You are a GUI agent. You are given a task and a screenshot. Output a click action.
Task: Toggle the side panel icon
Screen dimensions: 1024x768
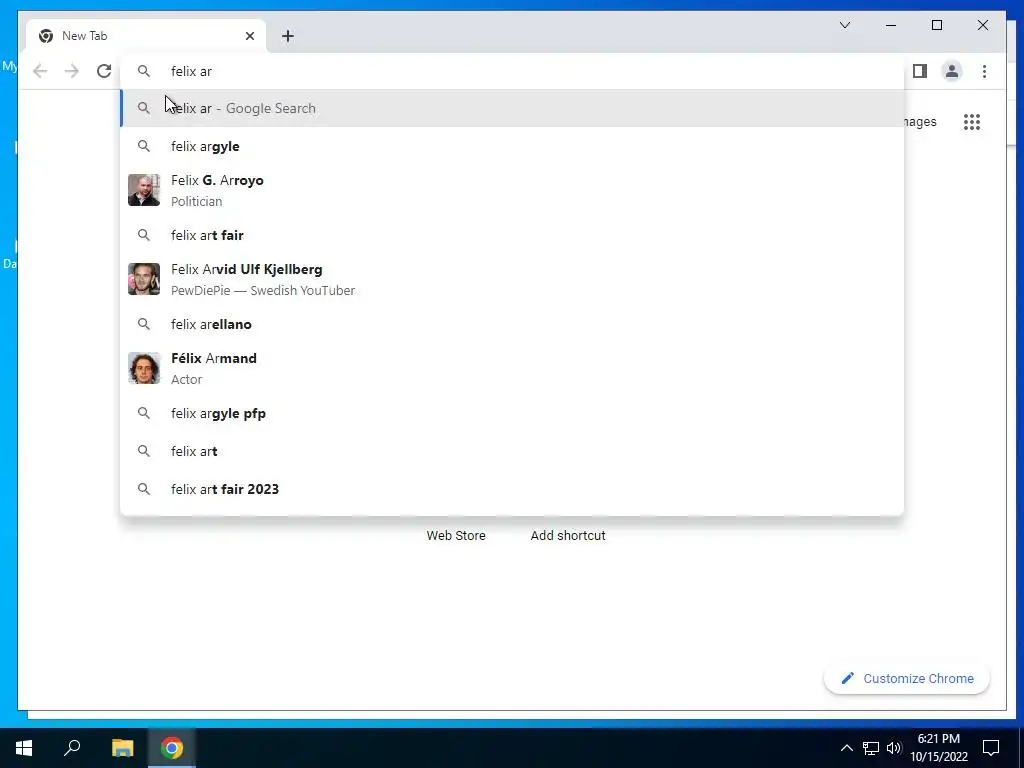(x=920, y=71)
